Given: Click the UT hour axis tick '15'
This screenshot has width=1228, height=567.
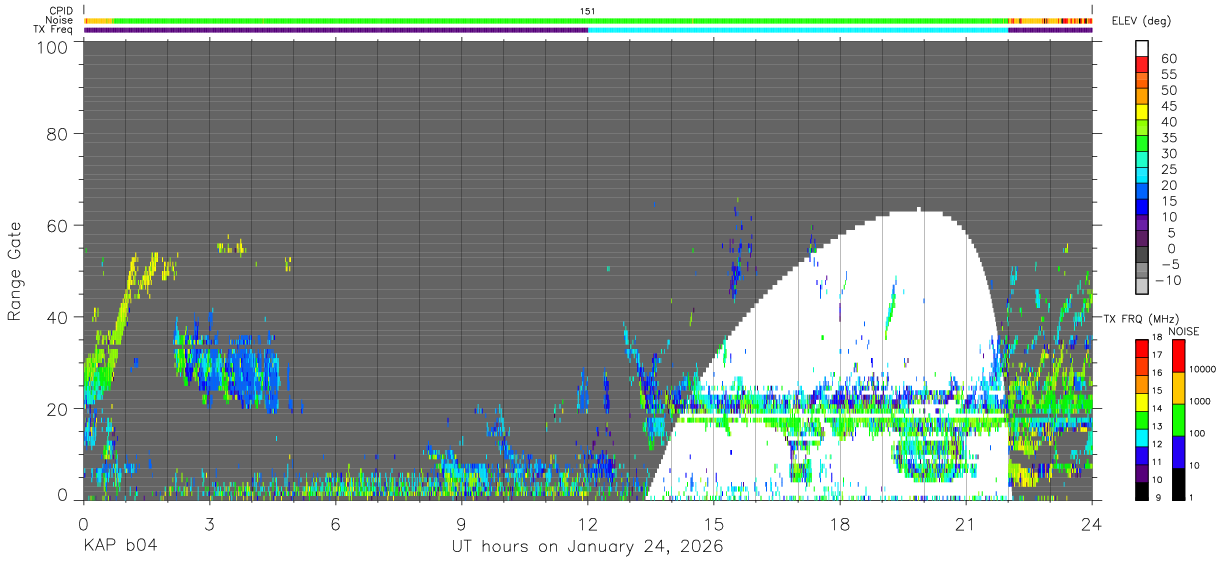Looking at the screenshot, I should click(x=713, y=523).
